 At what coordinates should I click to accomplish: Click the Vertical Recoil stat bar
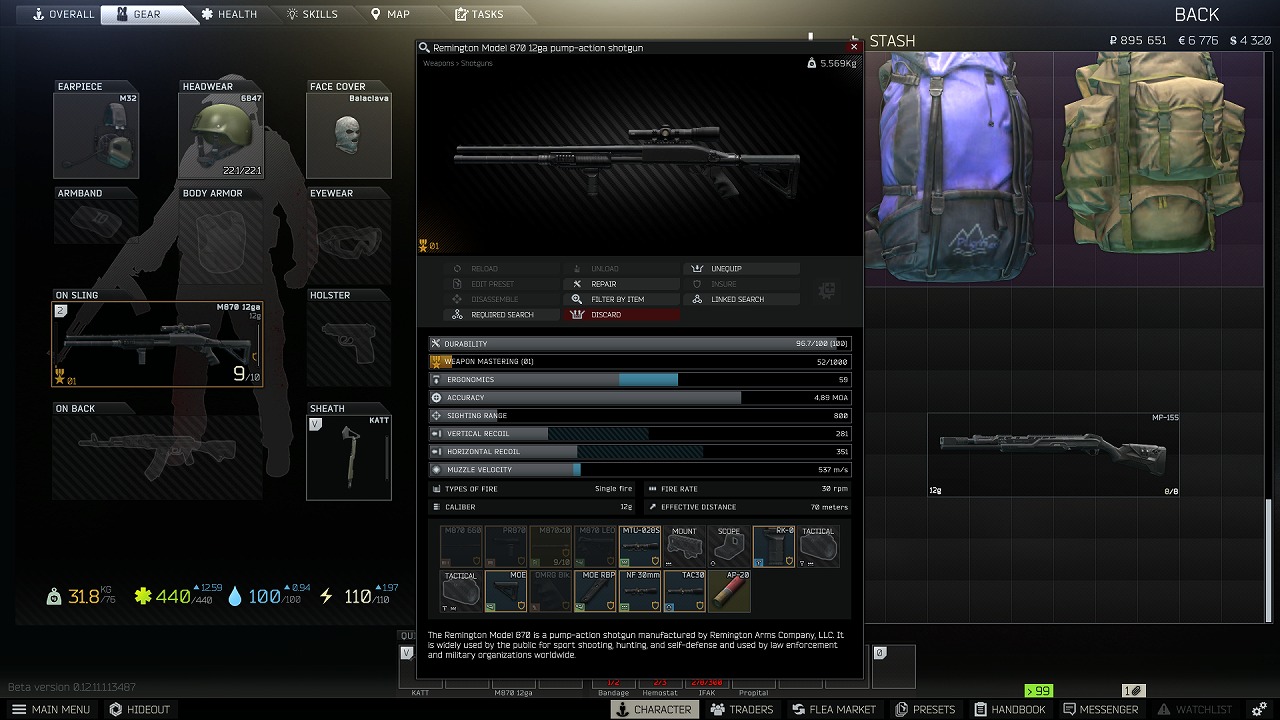tap(640, 434)
